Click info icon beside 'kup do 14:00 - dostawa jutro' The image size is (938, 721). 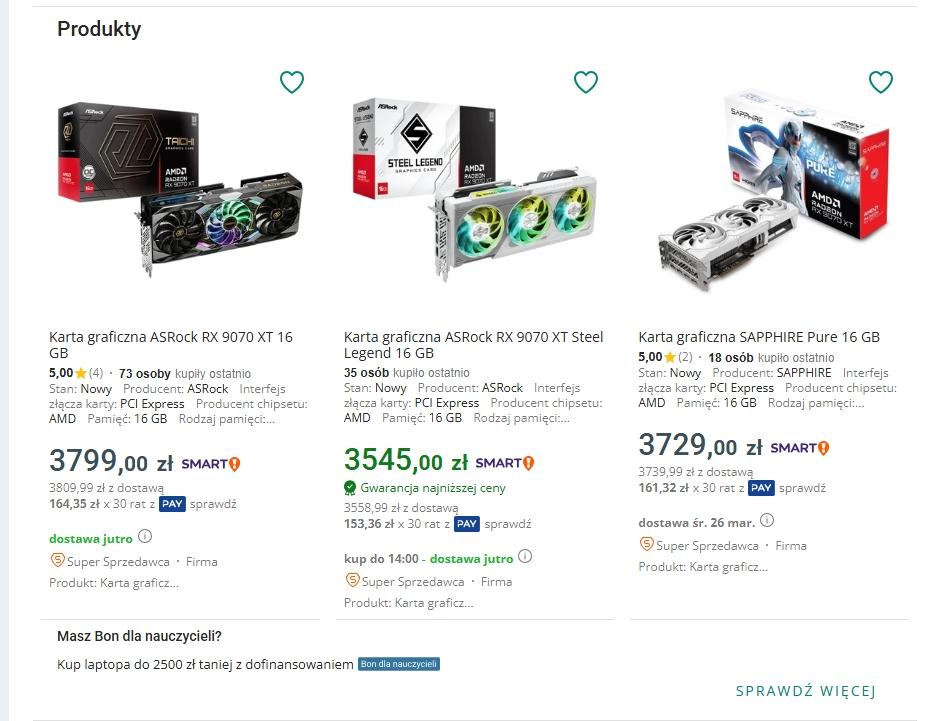(525, 557)
